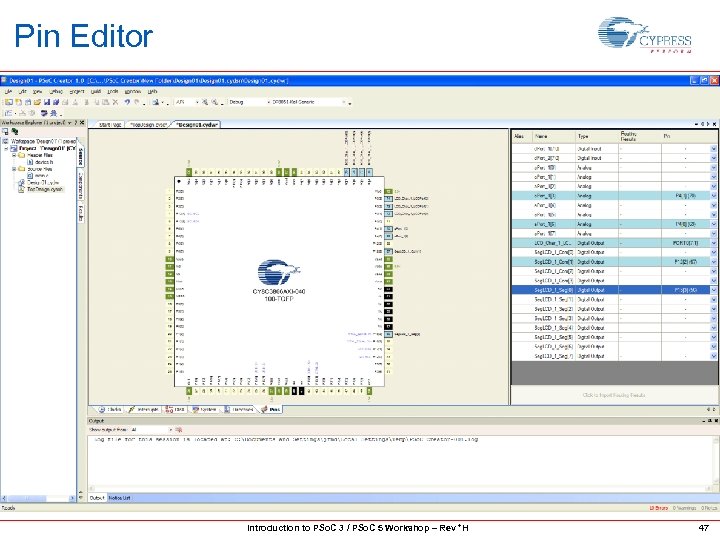Viewport: 720px width, 540px height.
Task: Open the Help menu
Action: pos(152,91)
